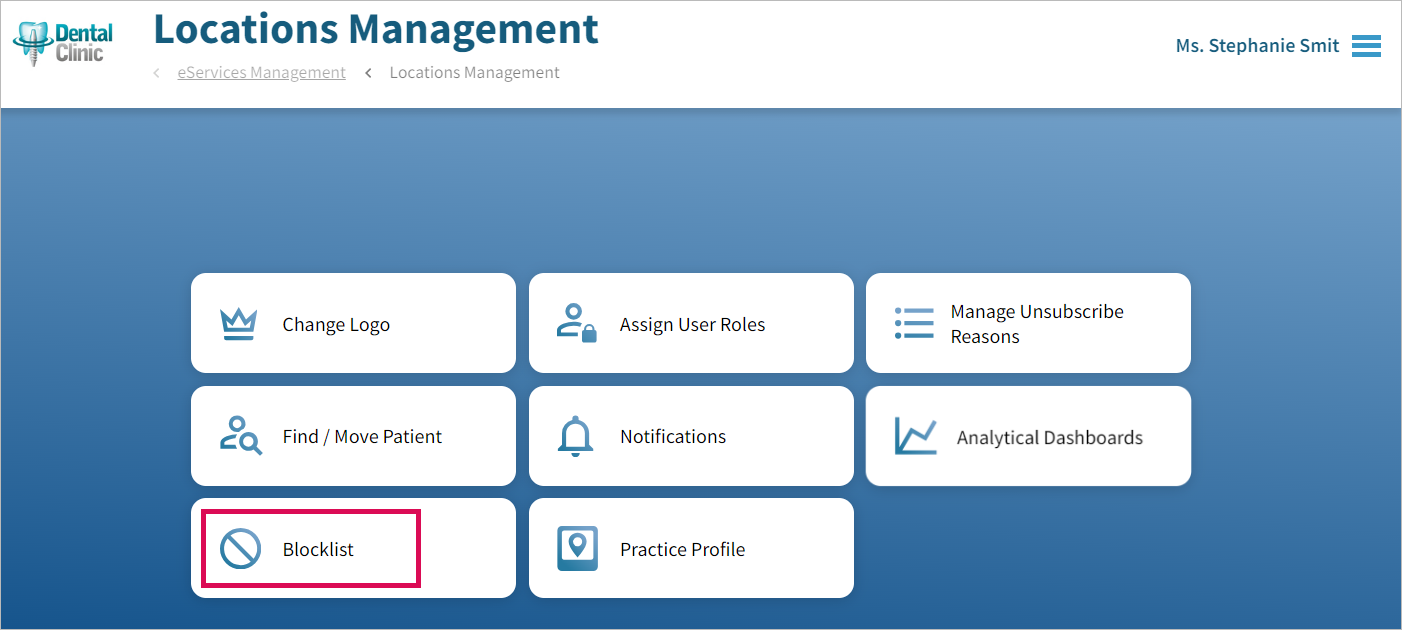Open the Ms. Stephanie Smit user name
Screen dimensions: 1402x630
[x=1257, y=46]
